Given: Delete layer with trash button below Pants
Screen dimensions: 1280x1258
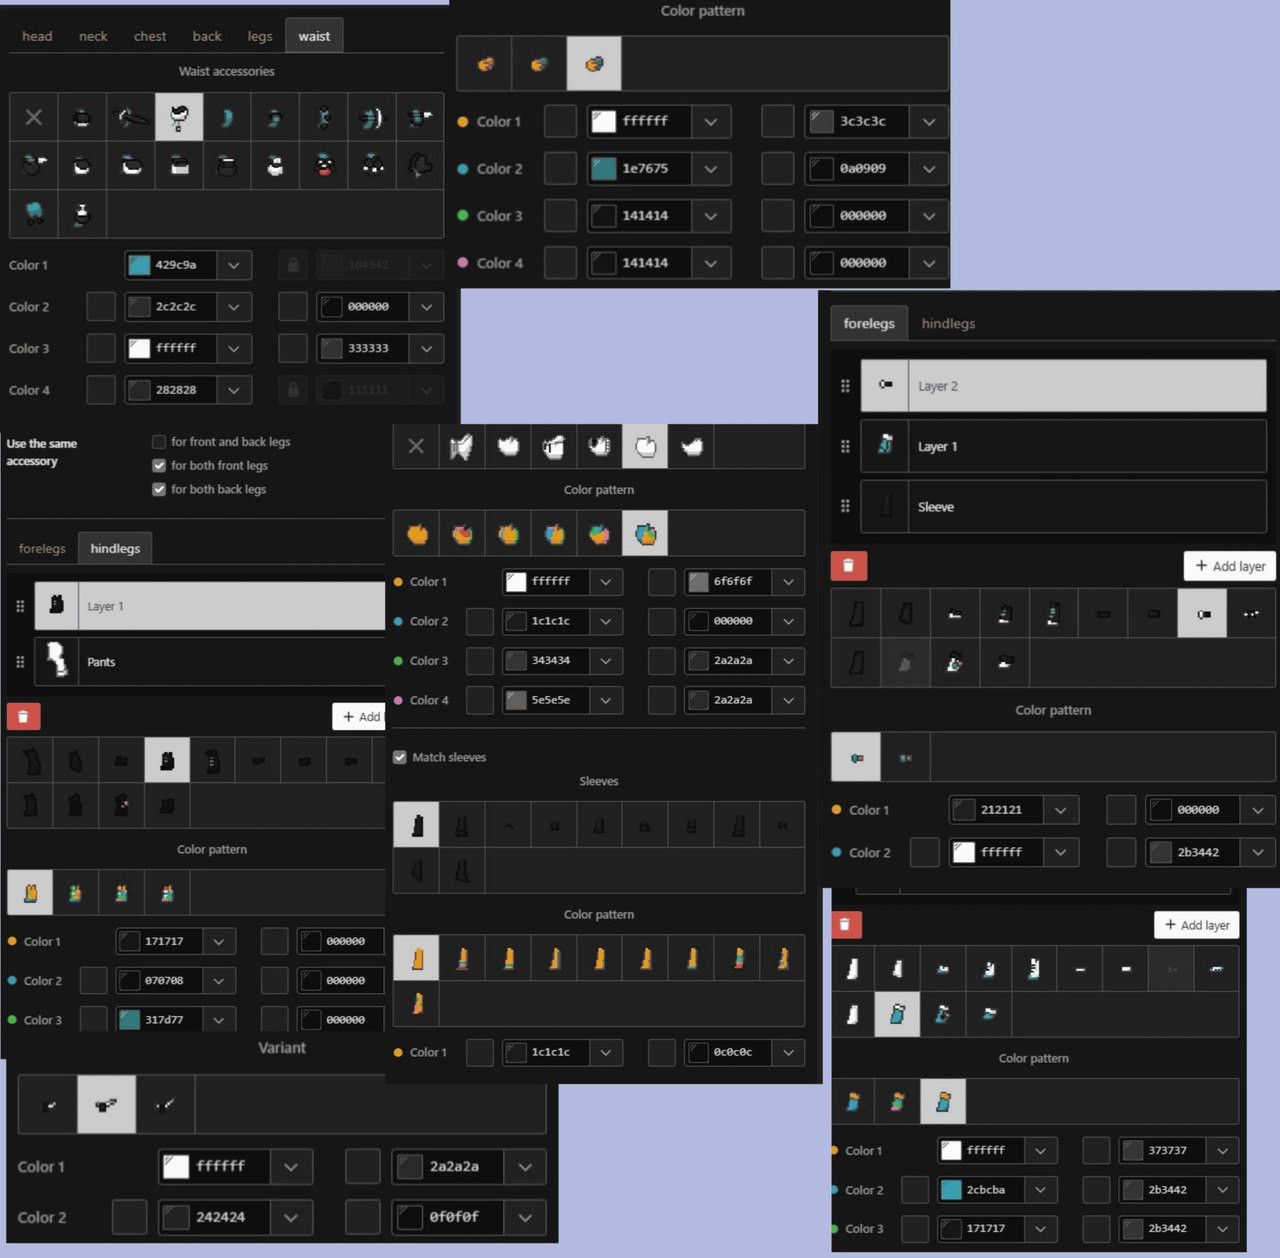Looking at the screenshot, I should 23,716.
